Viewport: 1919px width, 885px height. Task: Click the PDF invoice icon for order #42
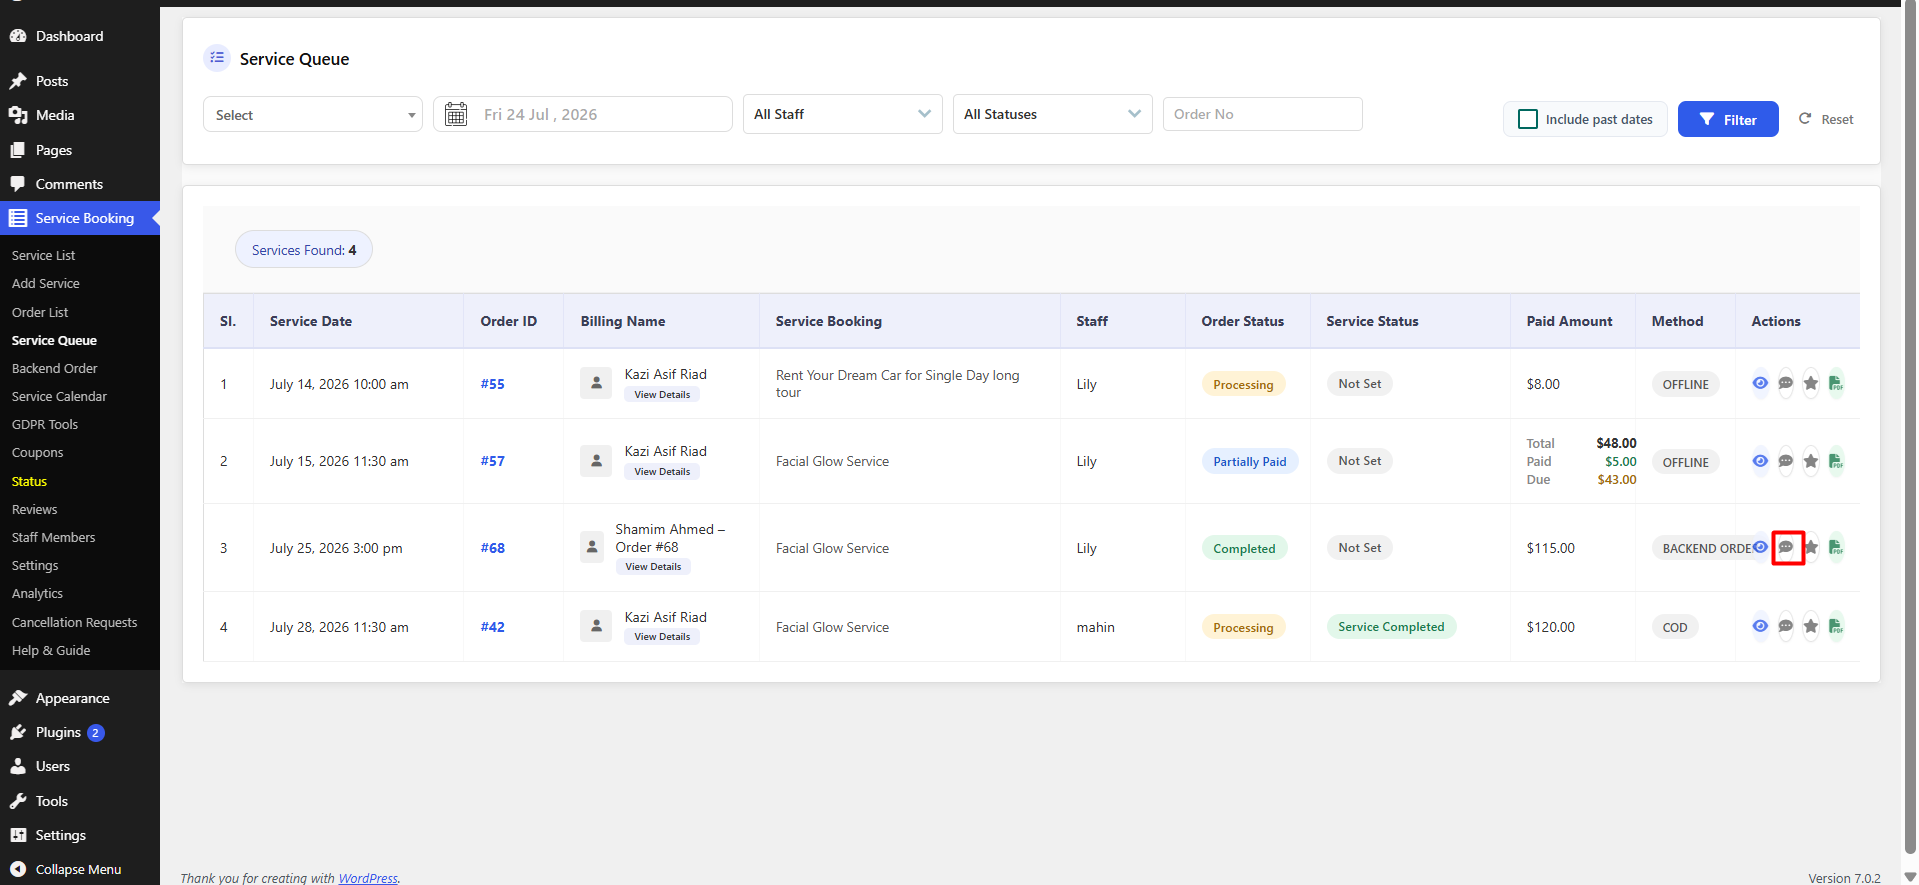(1836, 626)
